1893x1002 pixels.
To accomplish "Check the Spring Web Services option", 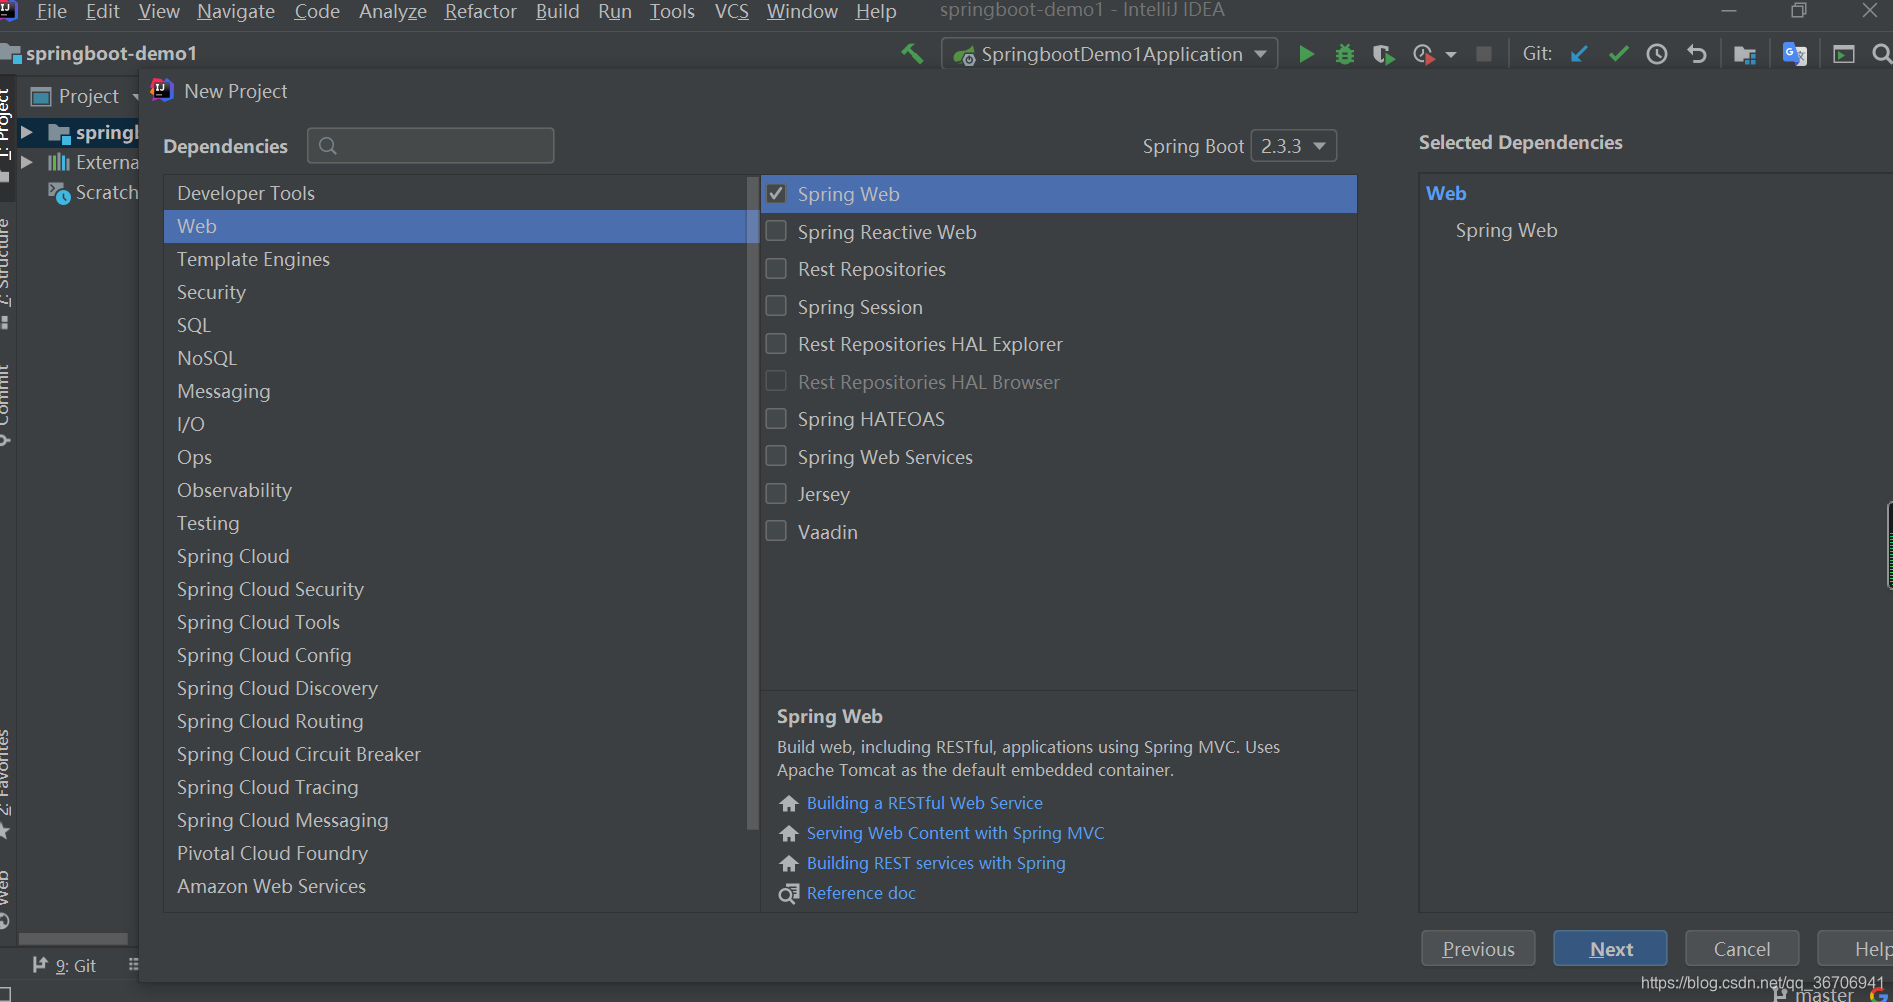I will coord(776,456).
